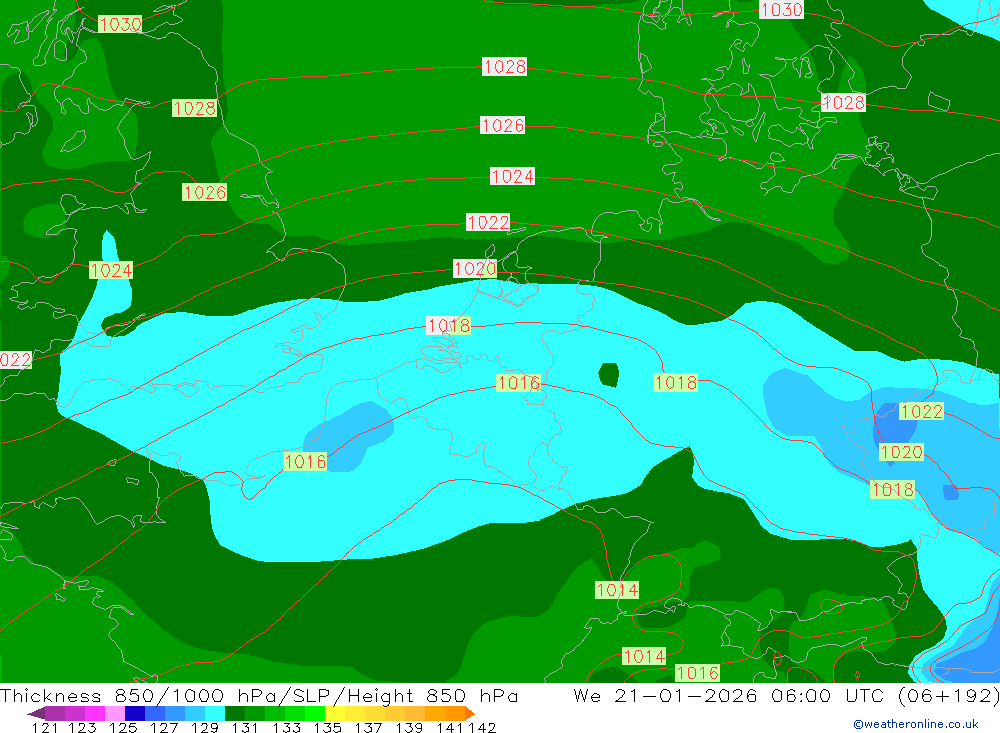Click the 'We 21-01-2026 06:00 UTC (06+192)' timestamp
Image resolution: width=1000 pixels, height=733 pixels.
click(786, 696)
